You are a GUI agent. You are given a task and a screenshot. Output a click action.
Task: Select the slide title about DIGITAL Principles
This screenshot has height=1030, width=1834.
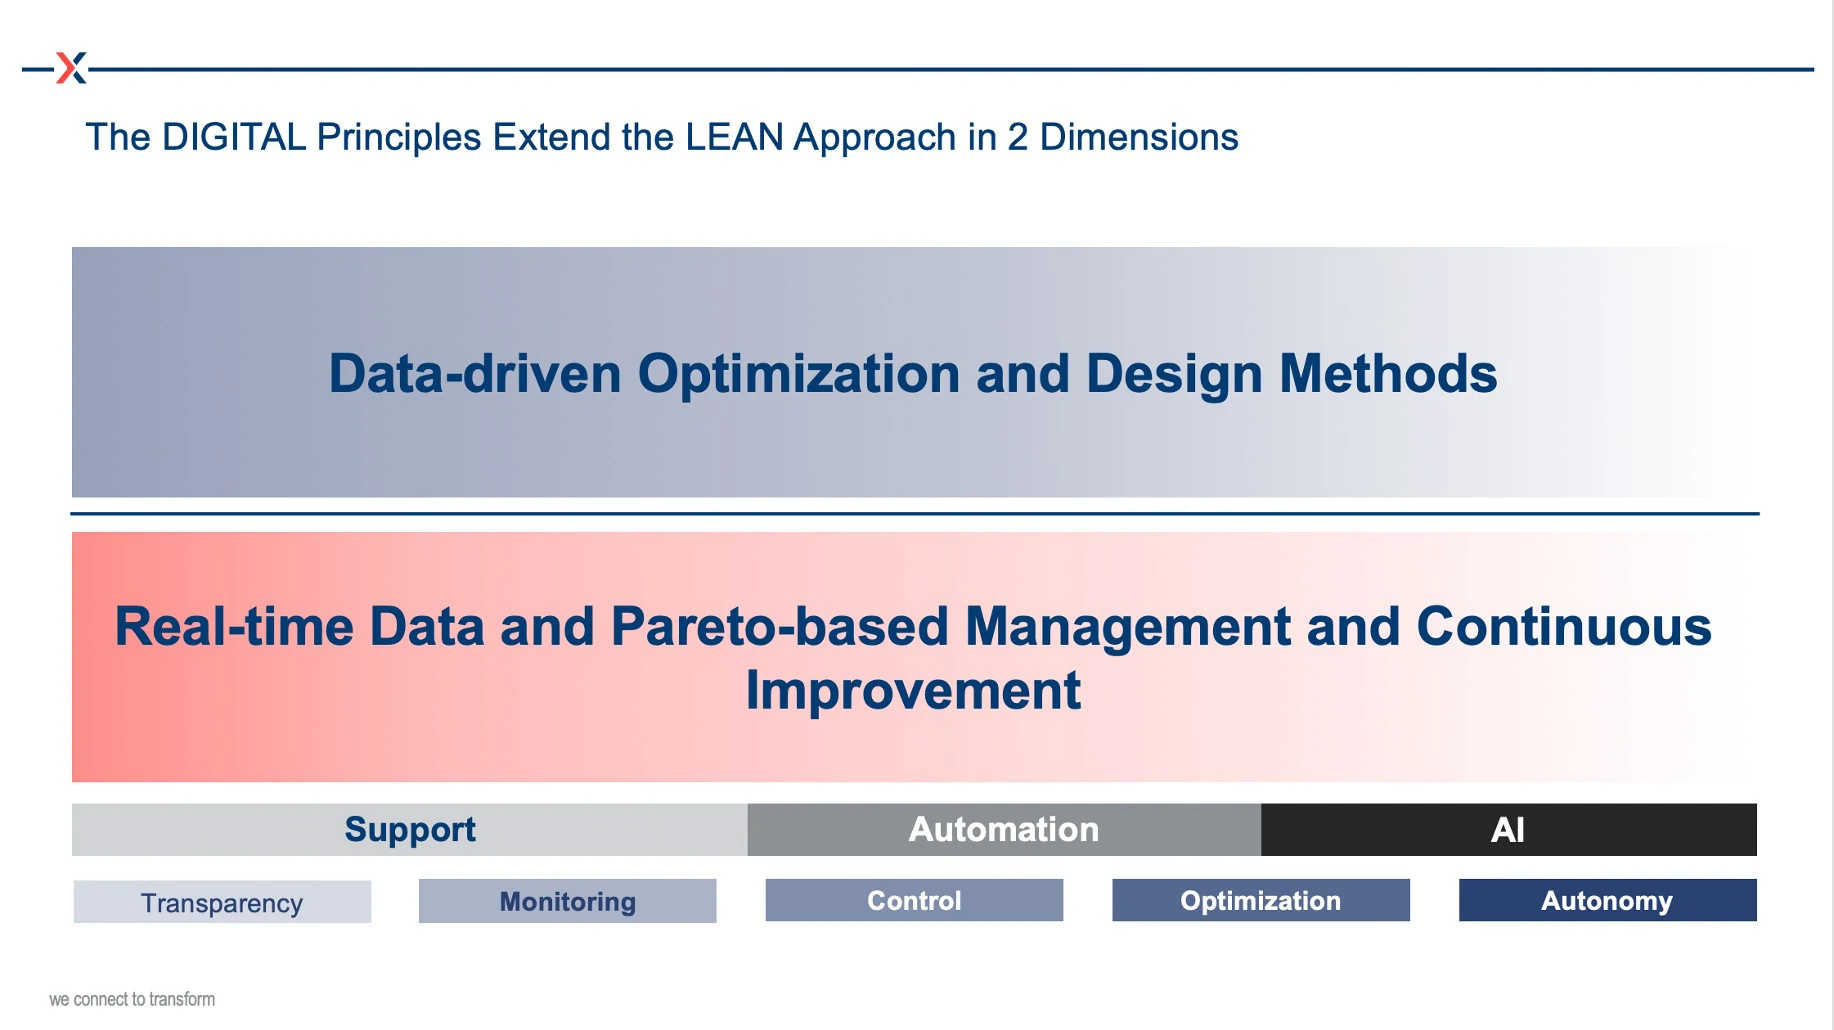click(661, 137)
